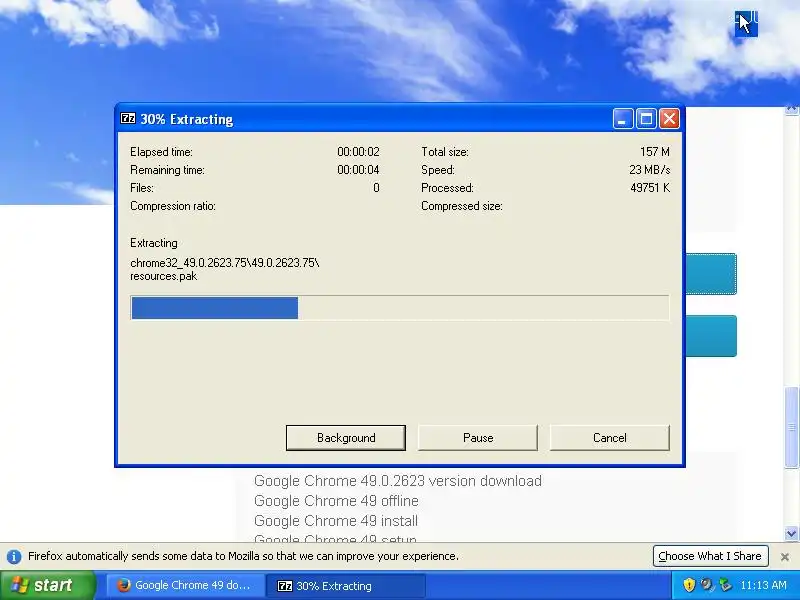
Task: Click the Firefox vertical scrollbar thumb
Action: pyautogui.click(x=791, y=428)
